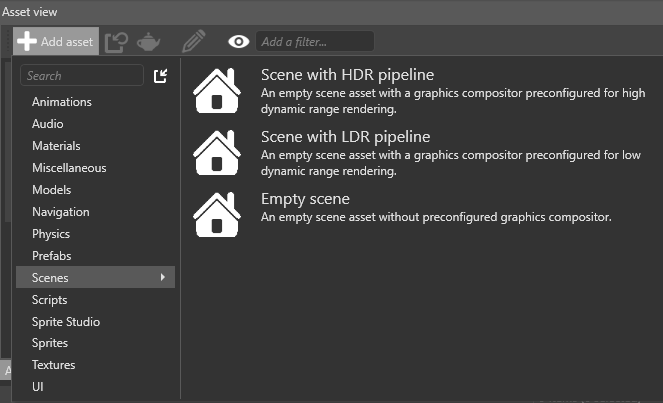The width and height of the screenshot is (663, 403).
Task: Select the Materials category
Action: (56, 146)
